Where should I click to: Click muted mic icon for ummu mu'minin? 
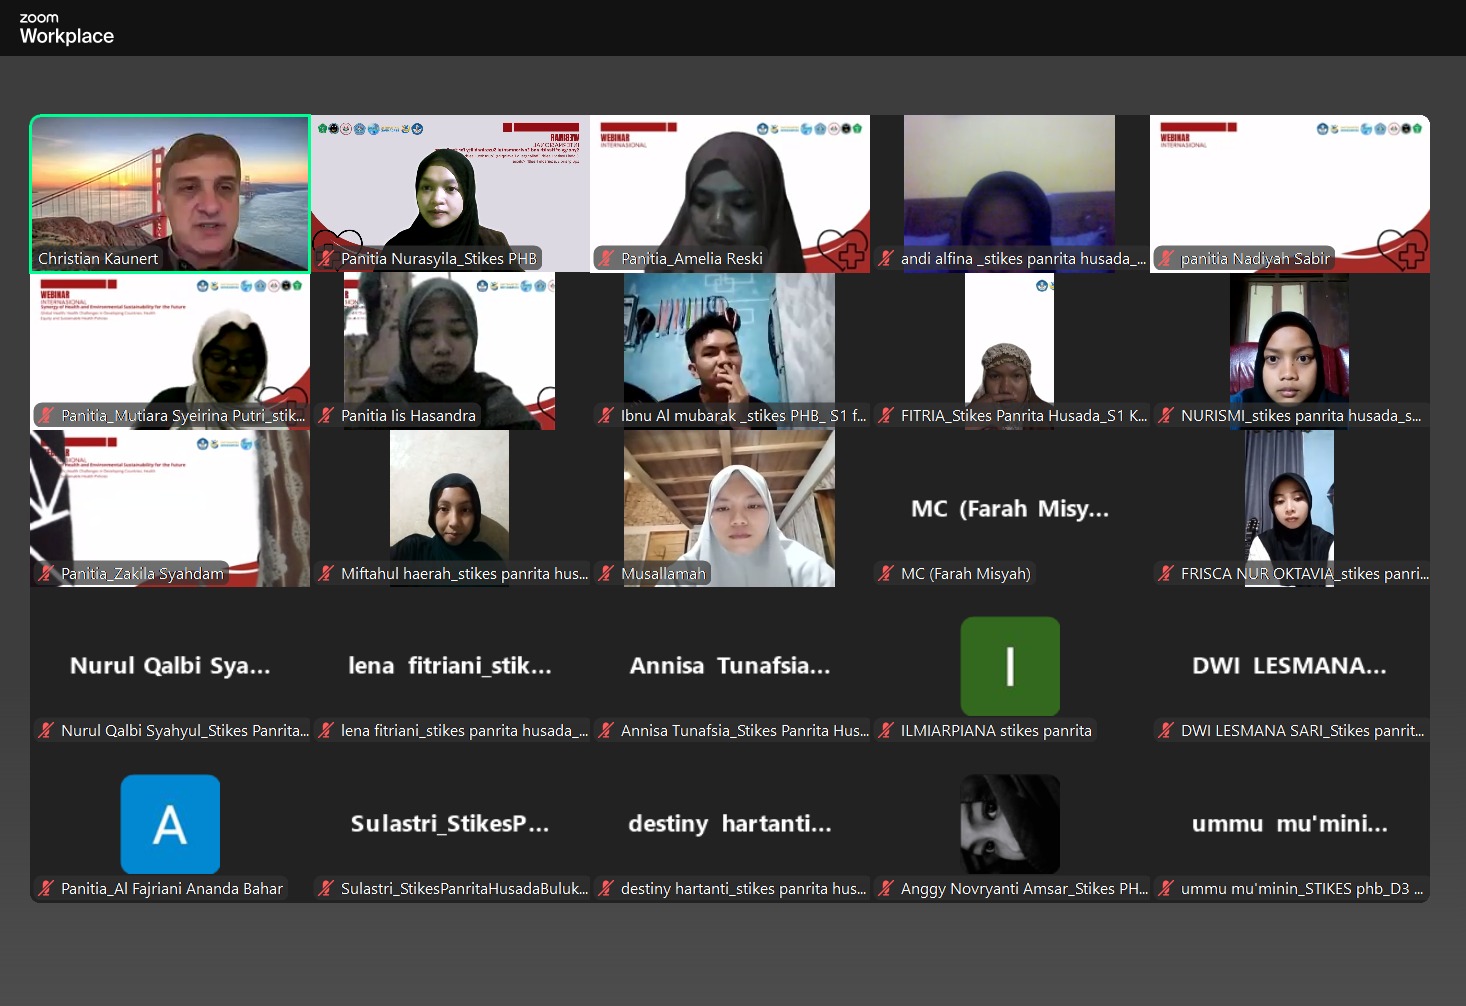coord(1166,889)
